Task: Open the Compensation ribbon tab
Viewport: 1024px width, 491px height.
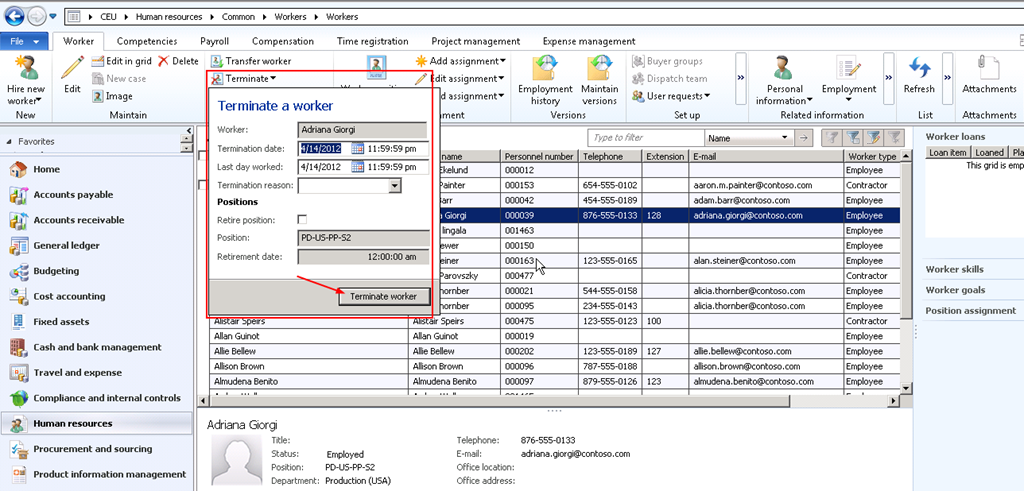Action: [282, 41]
